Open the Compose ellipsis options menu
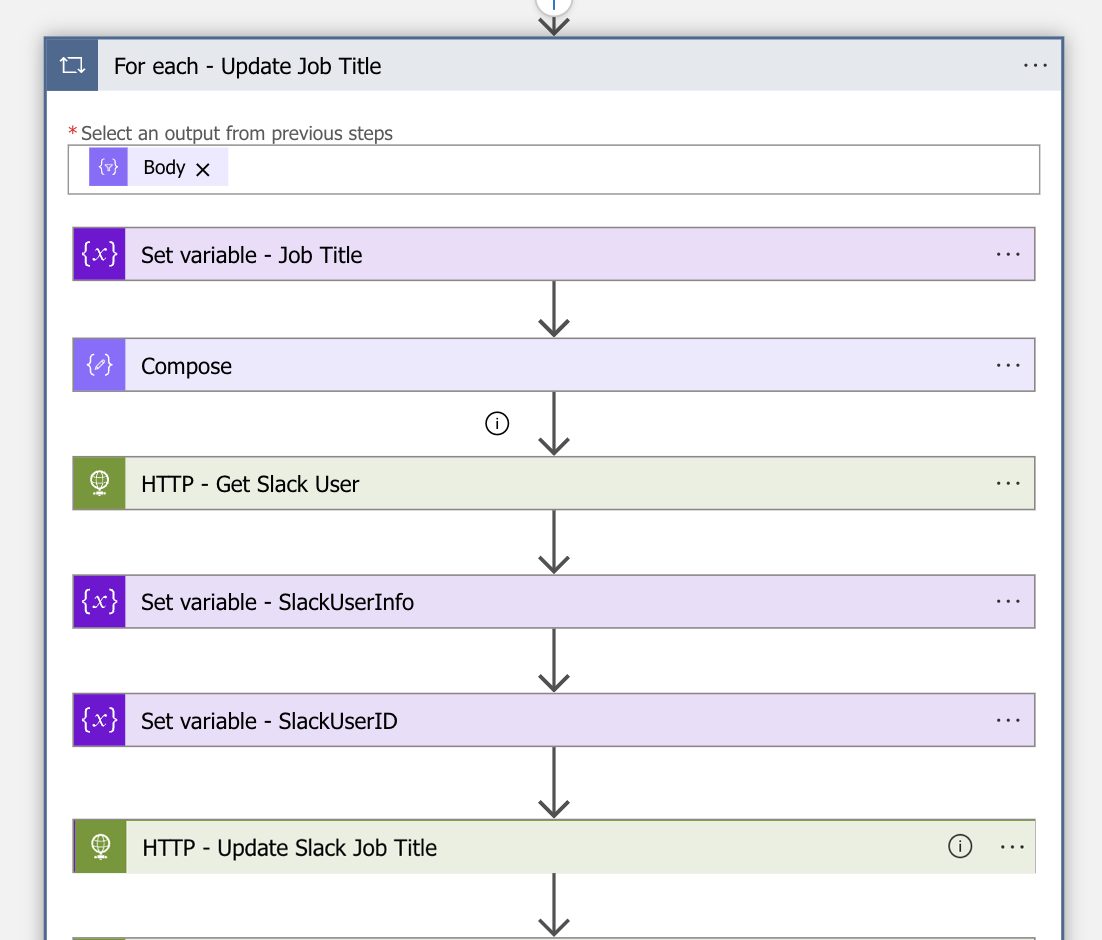 [x=1008, y=365]
